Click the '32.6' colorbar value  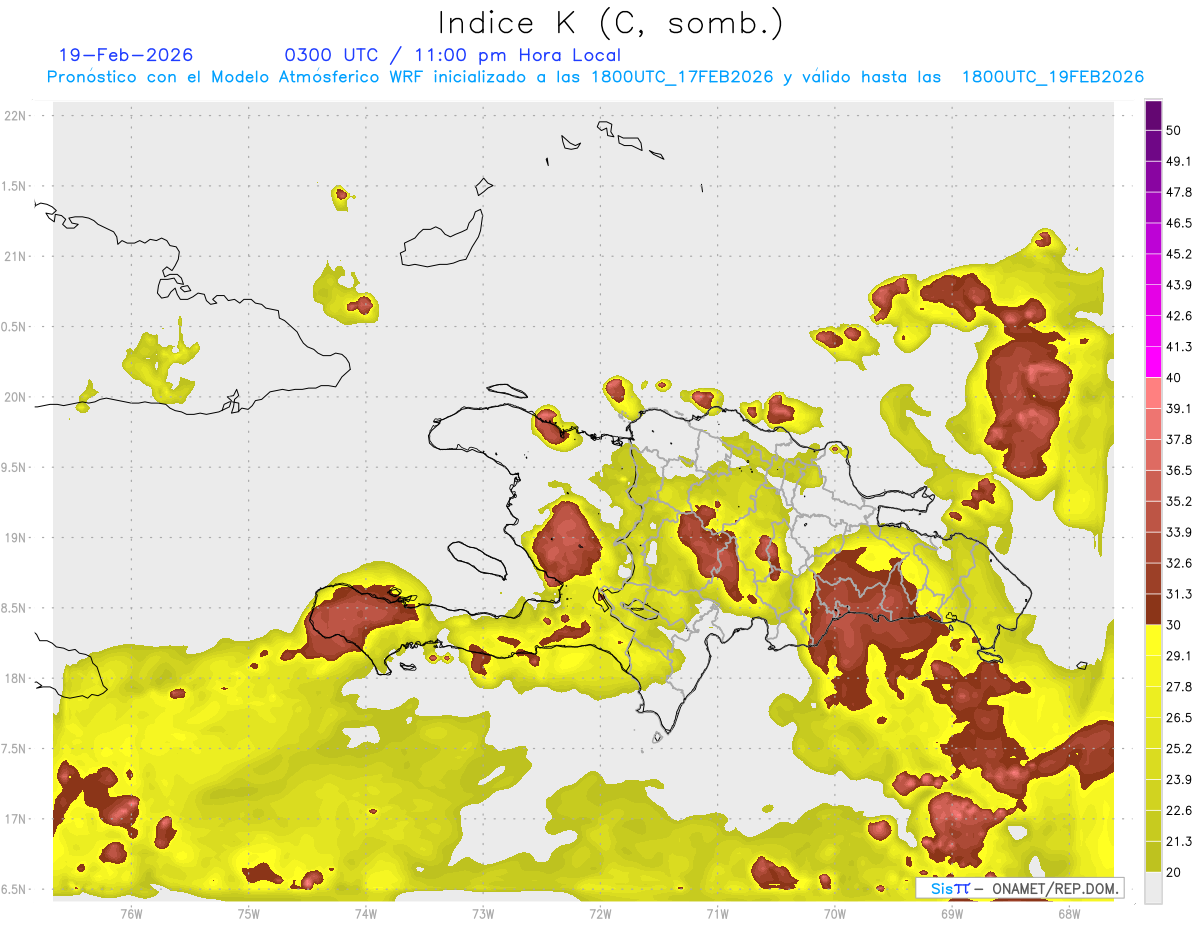(x=1178, y=563)
